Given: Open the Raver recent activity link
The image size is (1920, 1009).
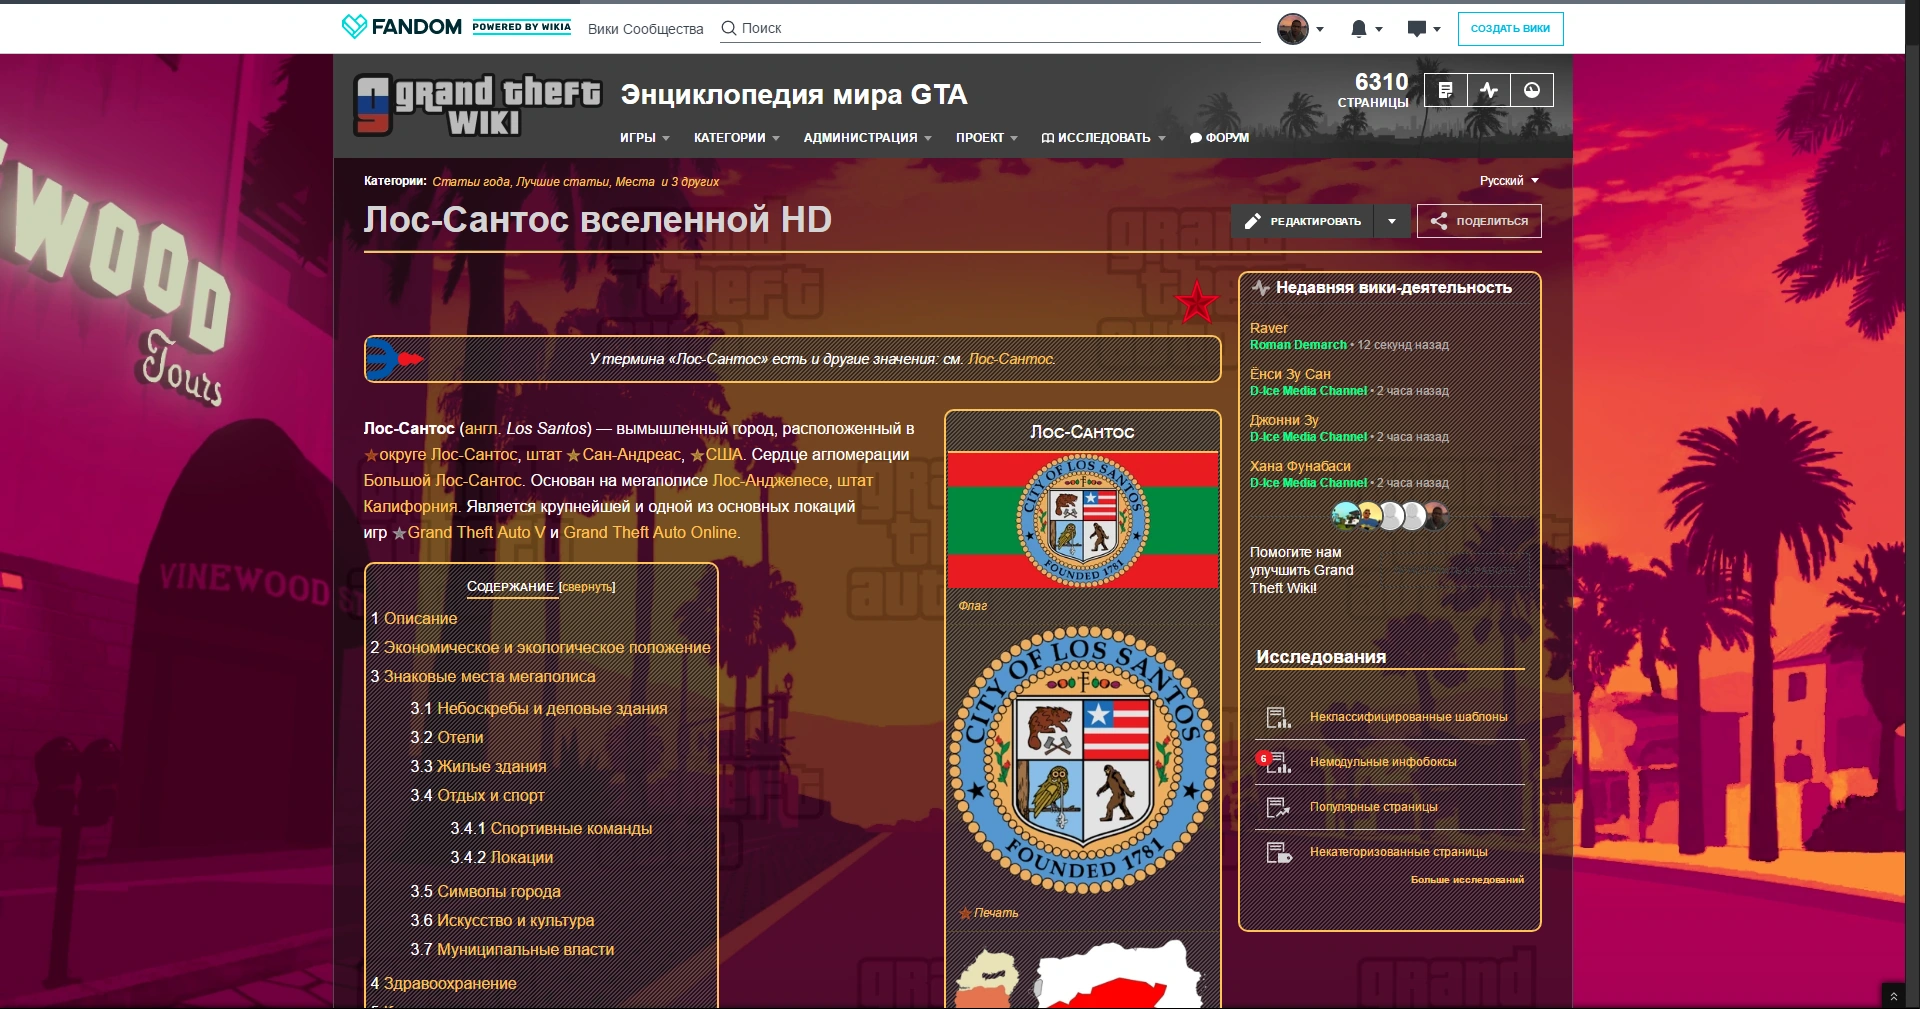Looking at the screenshot, I should click(x=1268, y=328).
